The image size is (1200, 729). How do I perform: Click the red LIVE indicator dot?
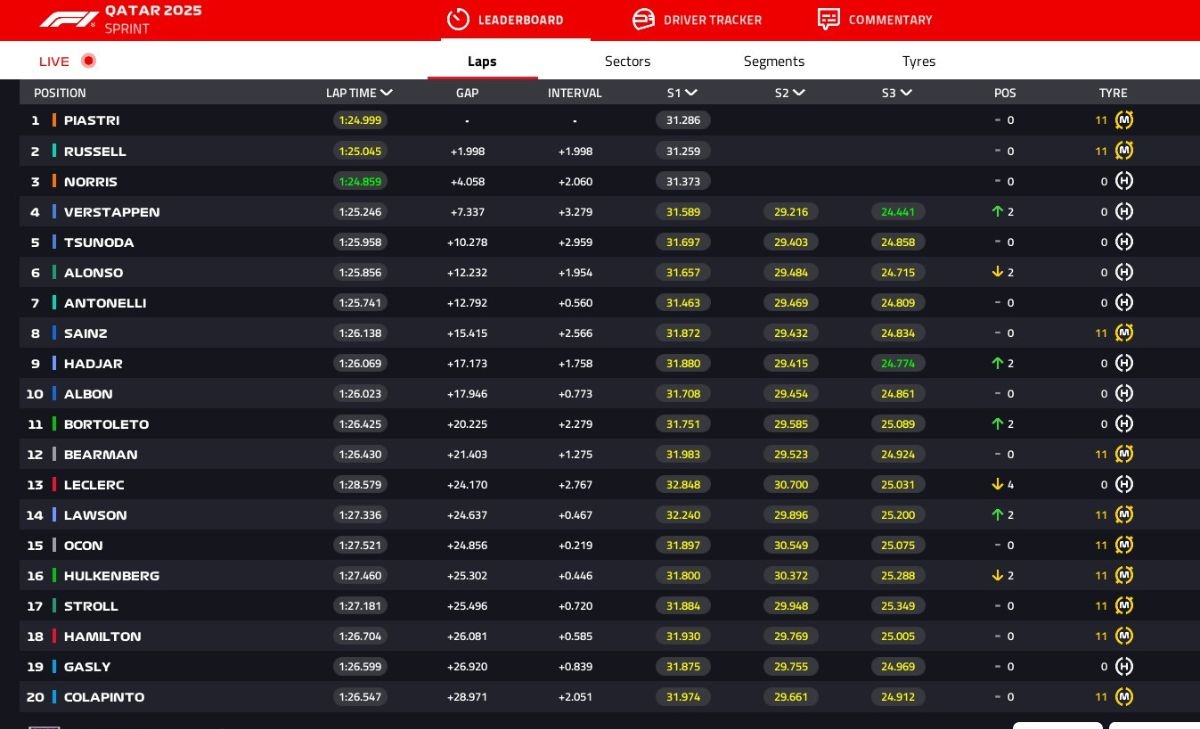88,61
